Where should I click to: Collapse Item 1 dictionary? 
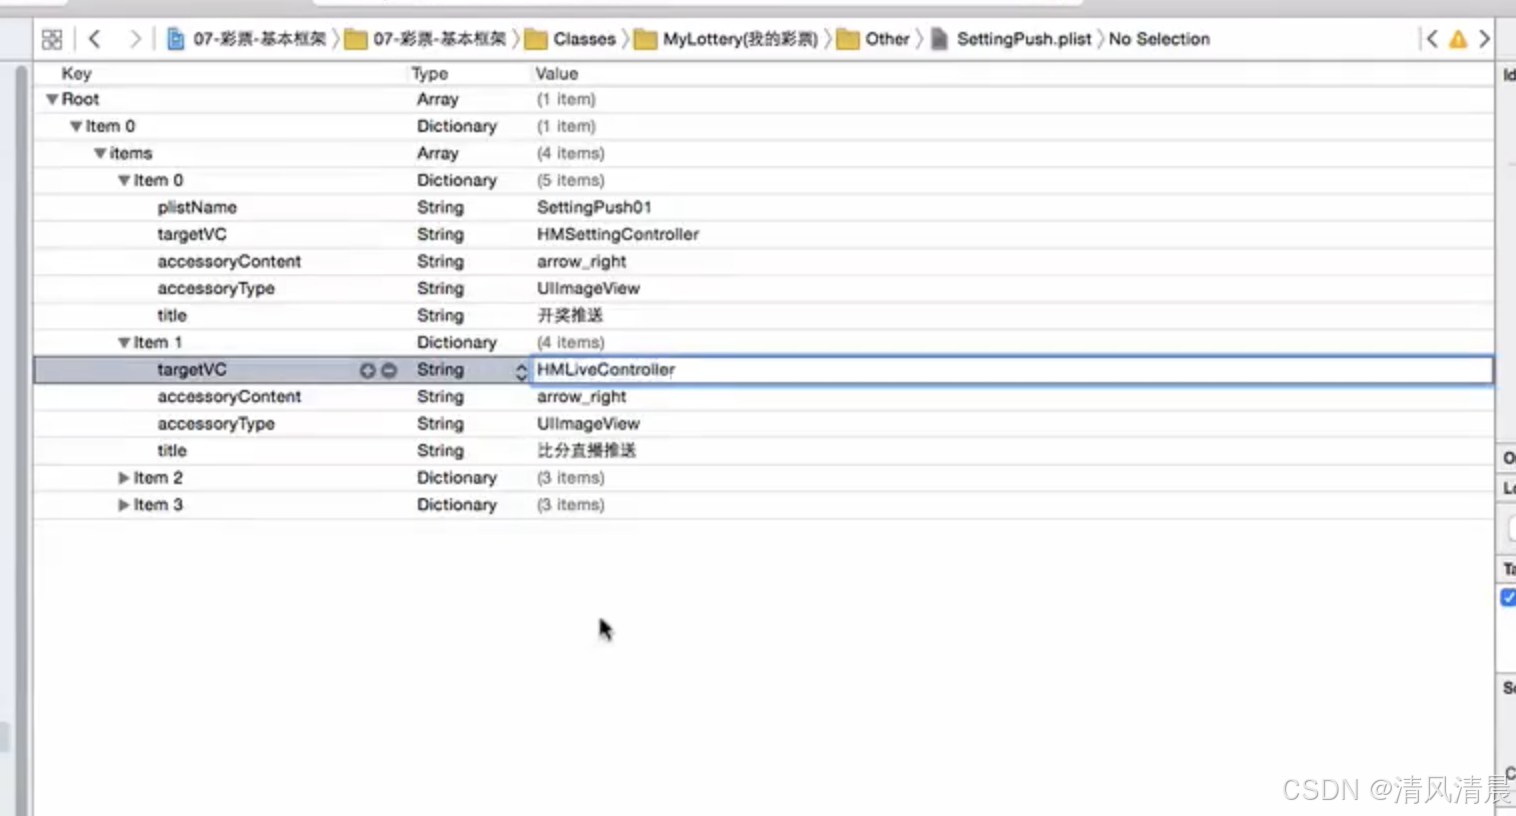point(124,342)
